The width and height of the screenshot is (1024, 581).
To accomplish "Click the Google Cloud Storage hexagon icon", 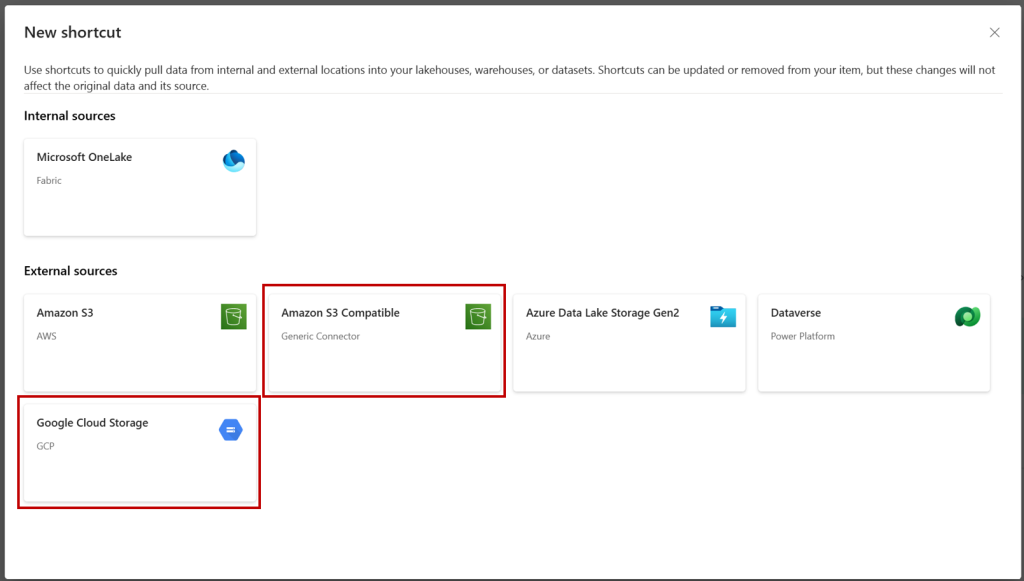I will pos(231,430).
